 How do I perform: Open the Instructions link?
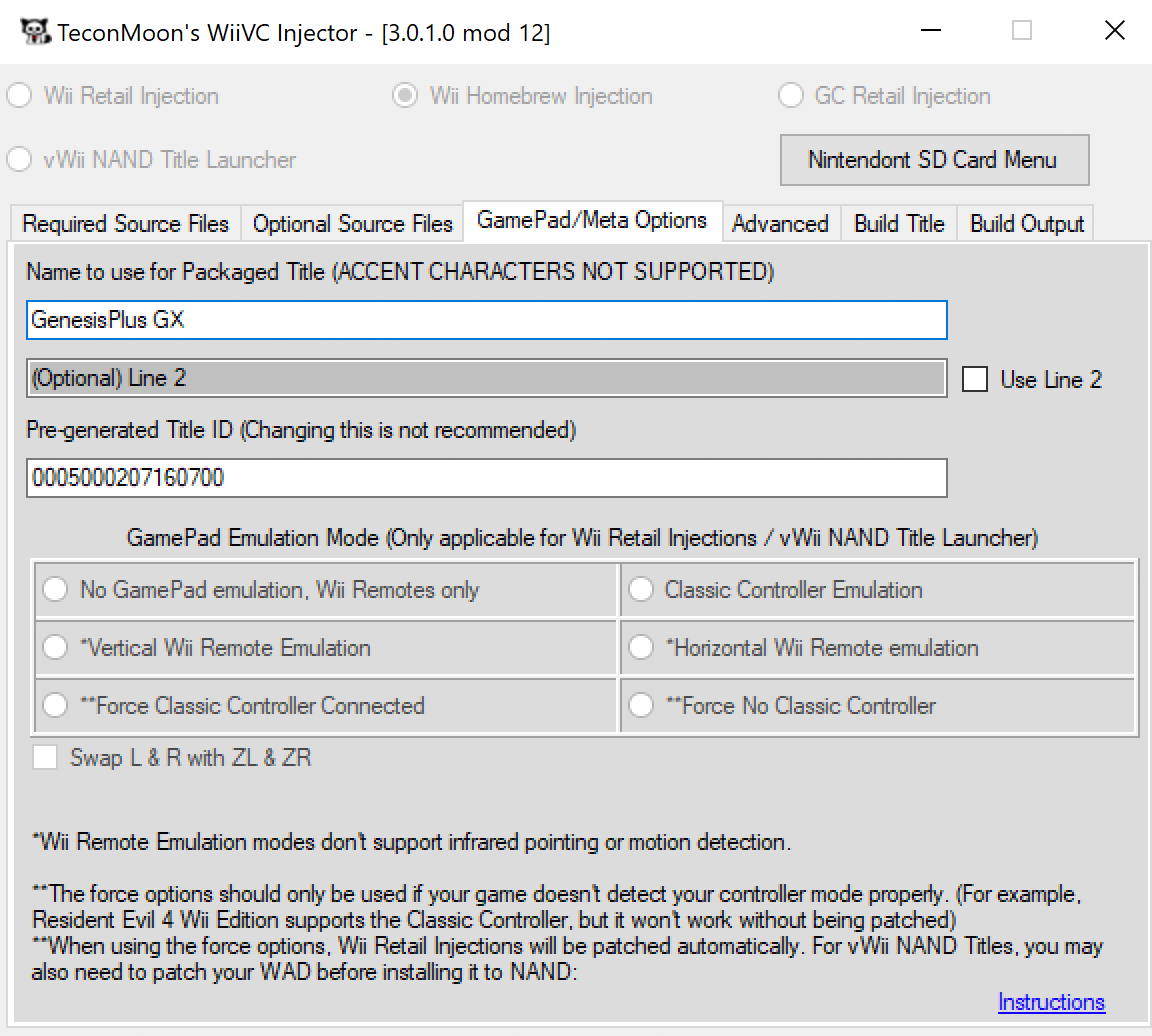pos(1051,1002)
